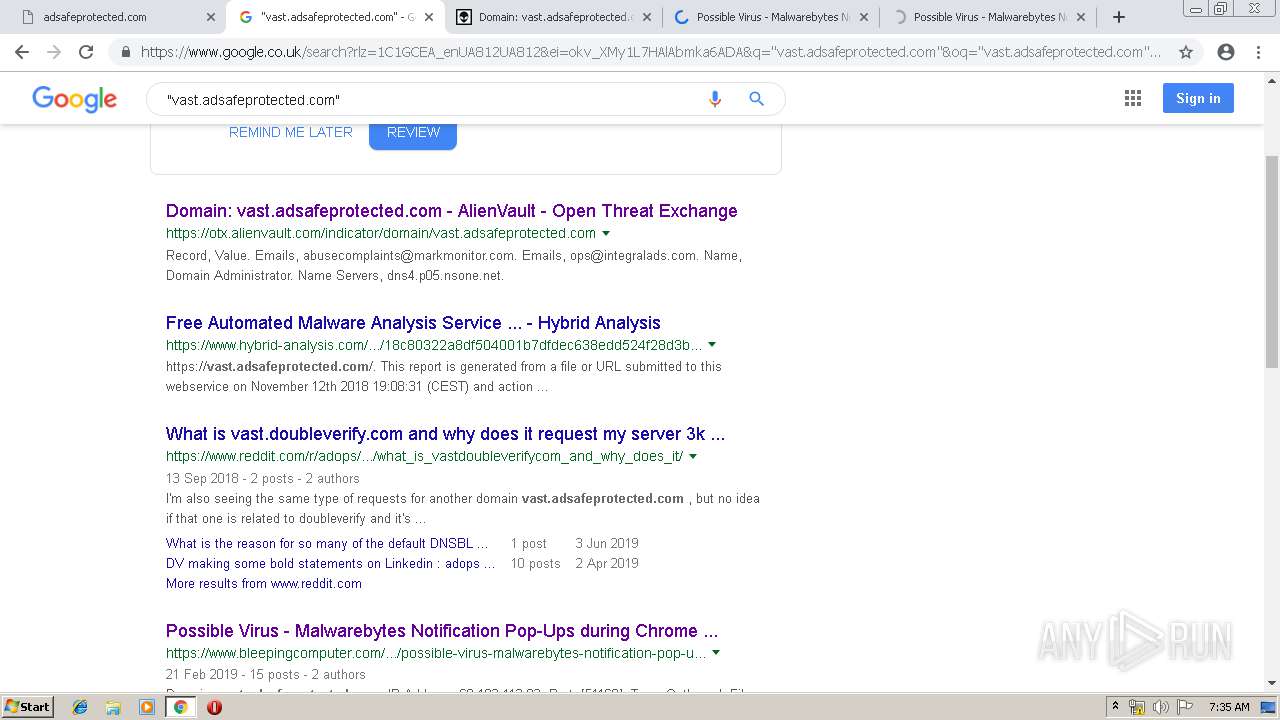This screenshot has height=720, width=1280.
Task: Go to the Google homepage logo
Action: click(74, 99)
